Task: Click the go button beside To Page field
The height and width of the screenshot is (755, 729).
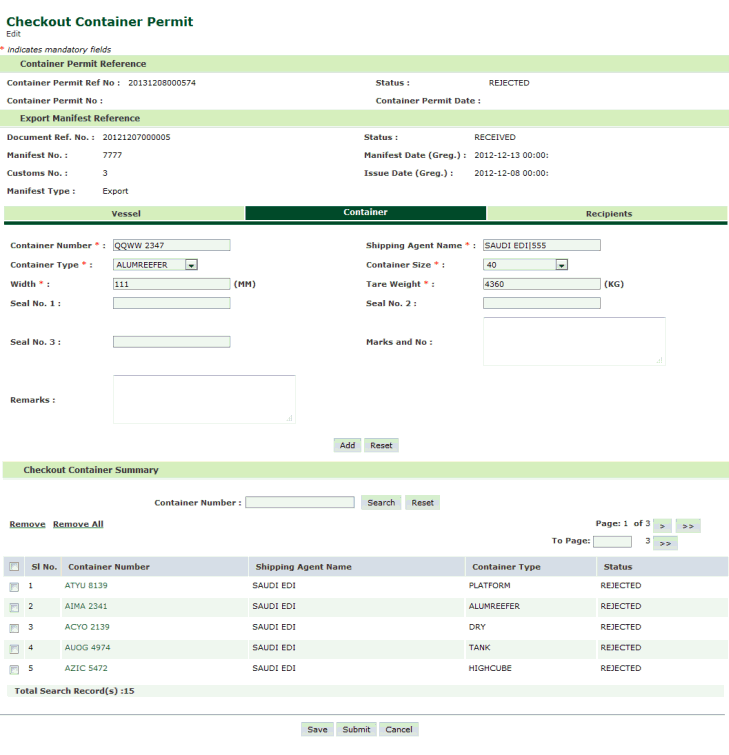Action: coord(666,543)
